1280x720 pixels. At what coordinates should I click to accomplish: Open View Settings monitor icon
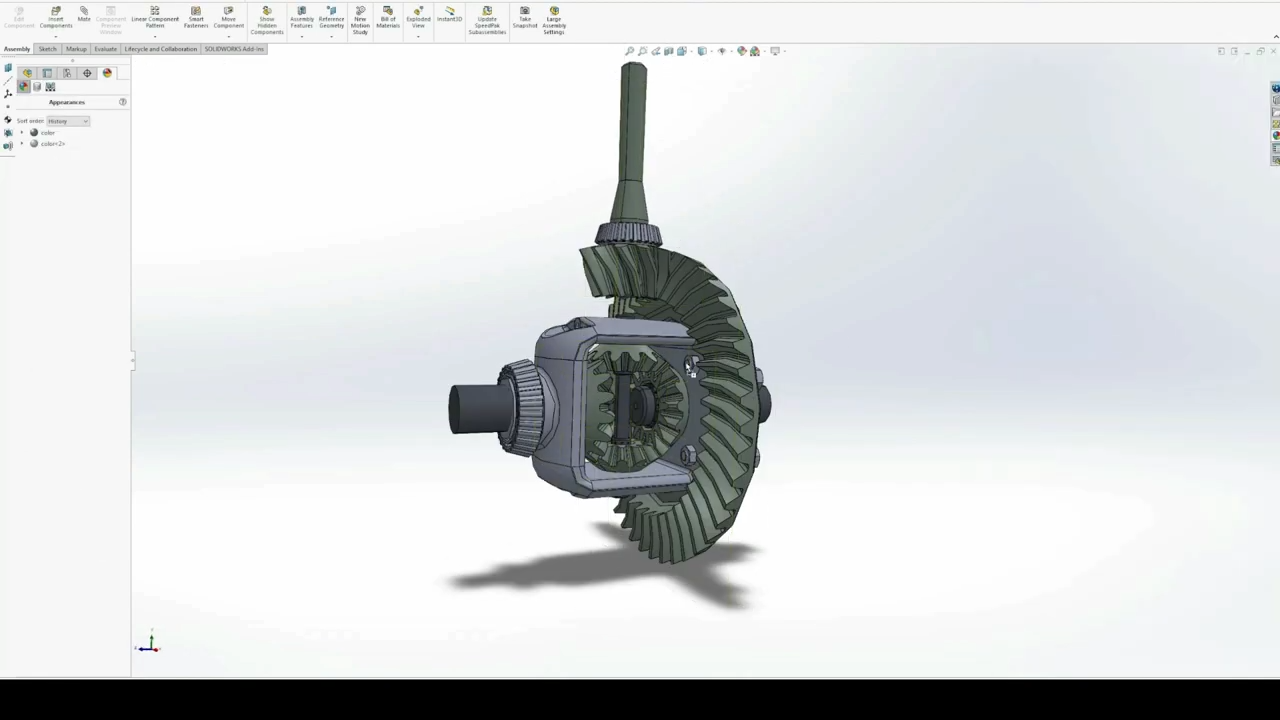[775, 51]
